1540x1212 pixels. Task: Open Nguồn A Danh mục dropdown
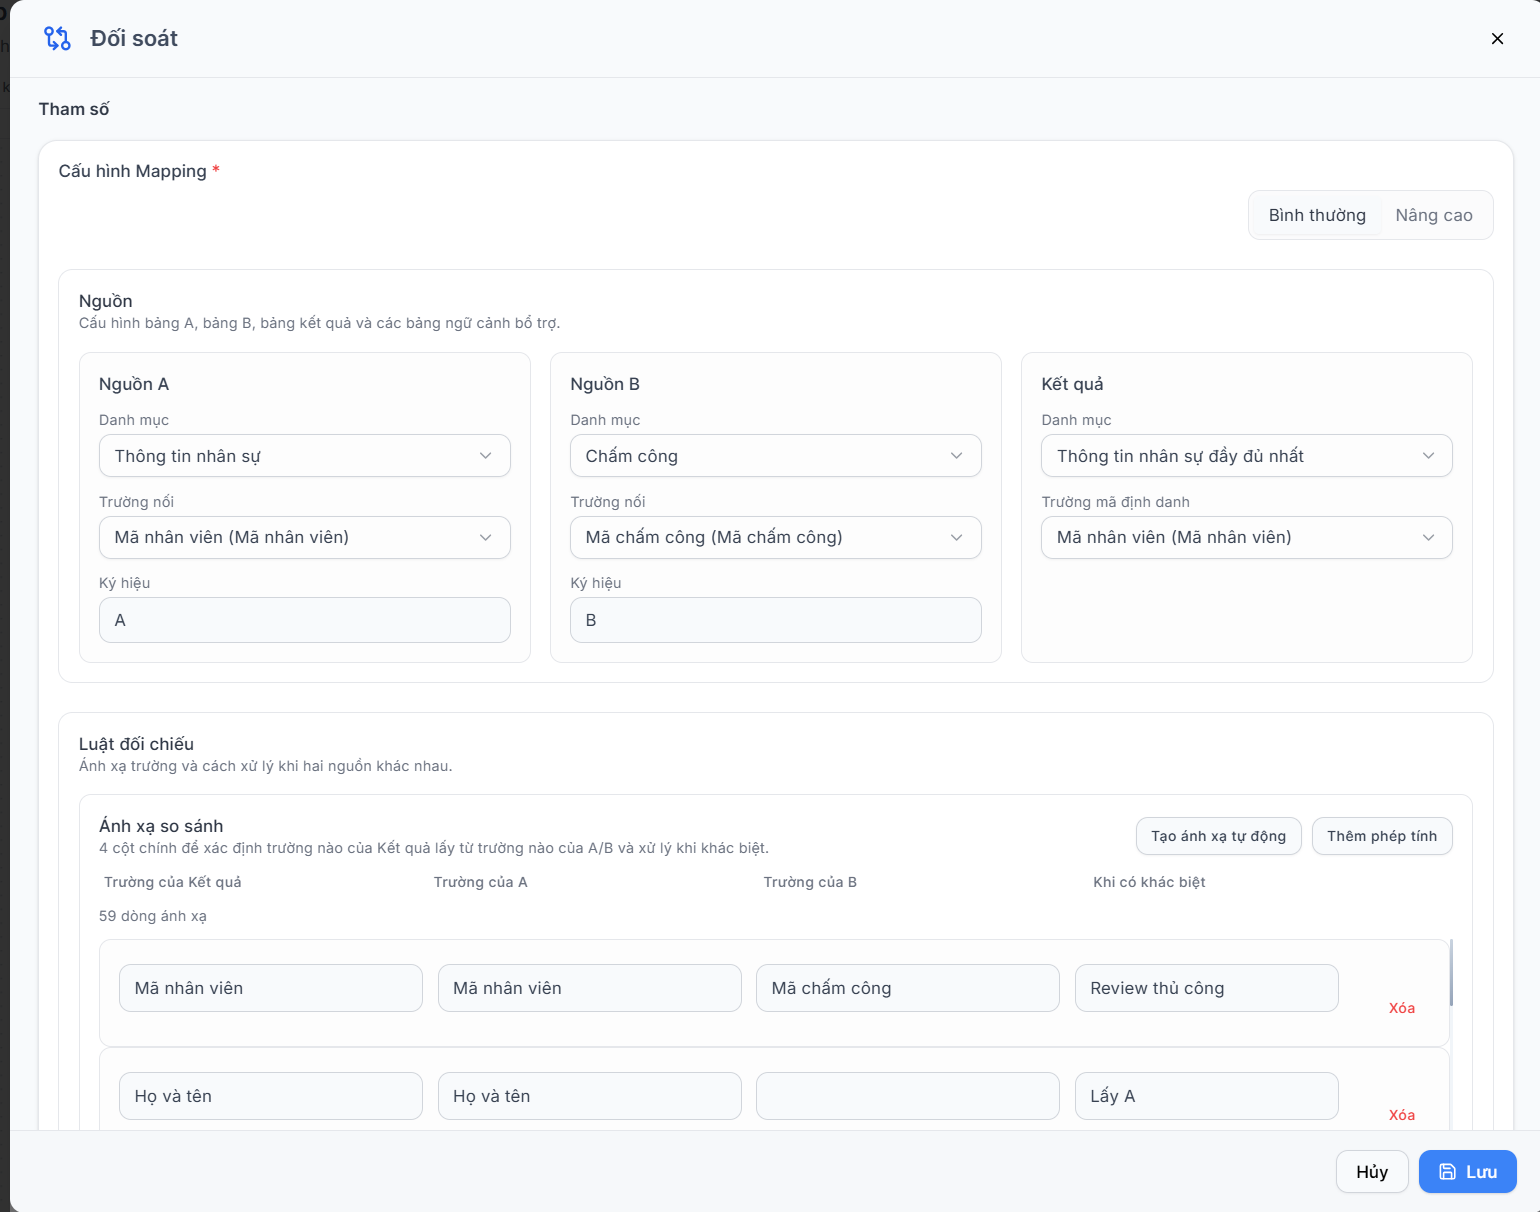(x=305, y=456)
